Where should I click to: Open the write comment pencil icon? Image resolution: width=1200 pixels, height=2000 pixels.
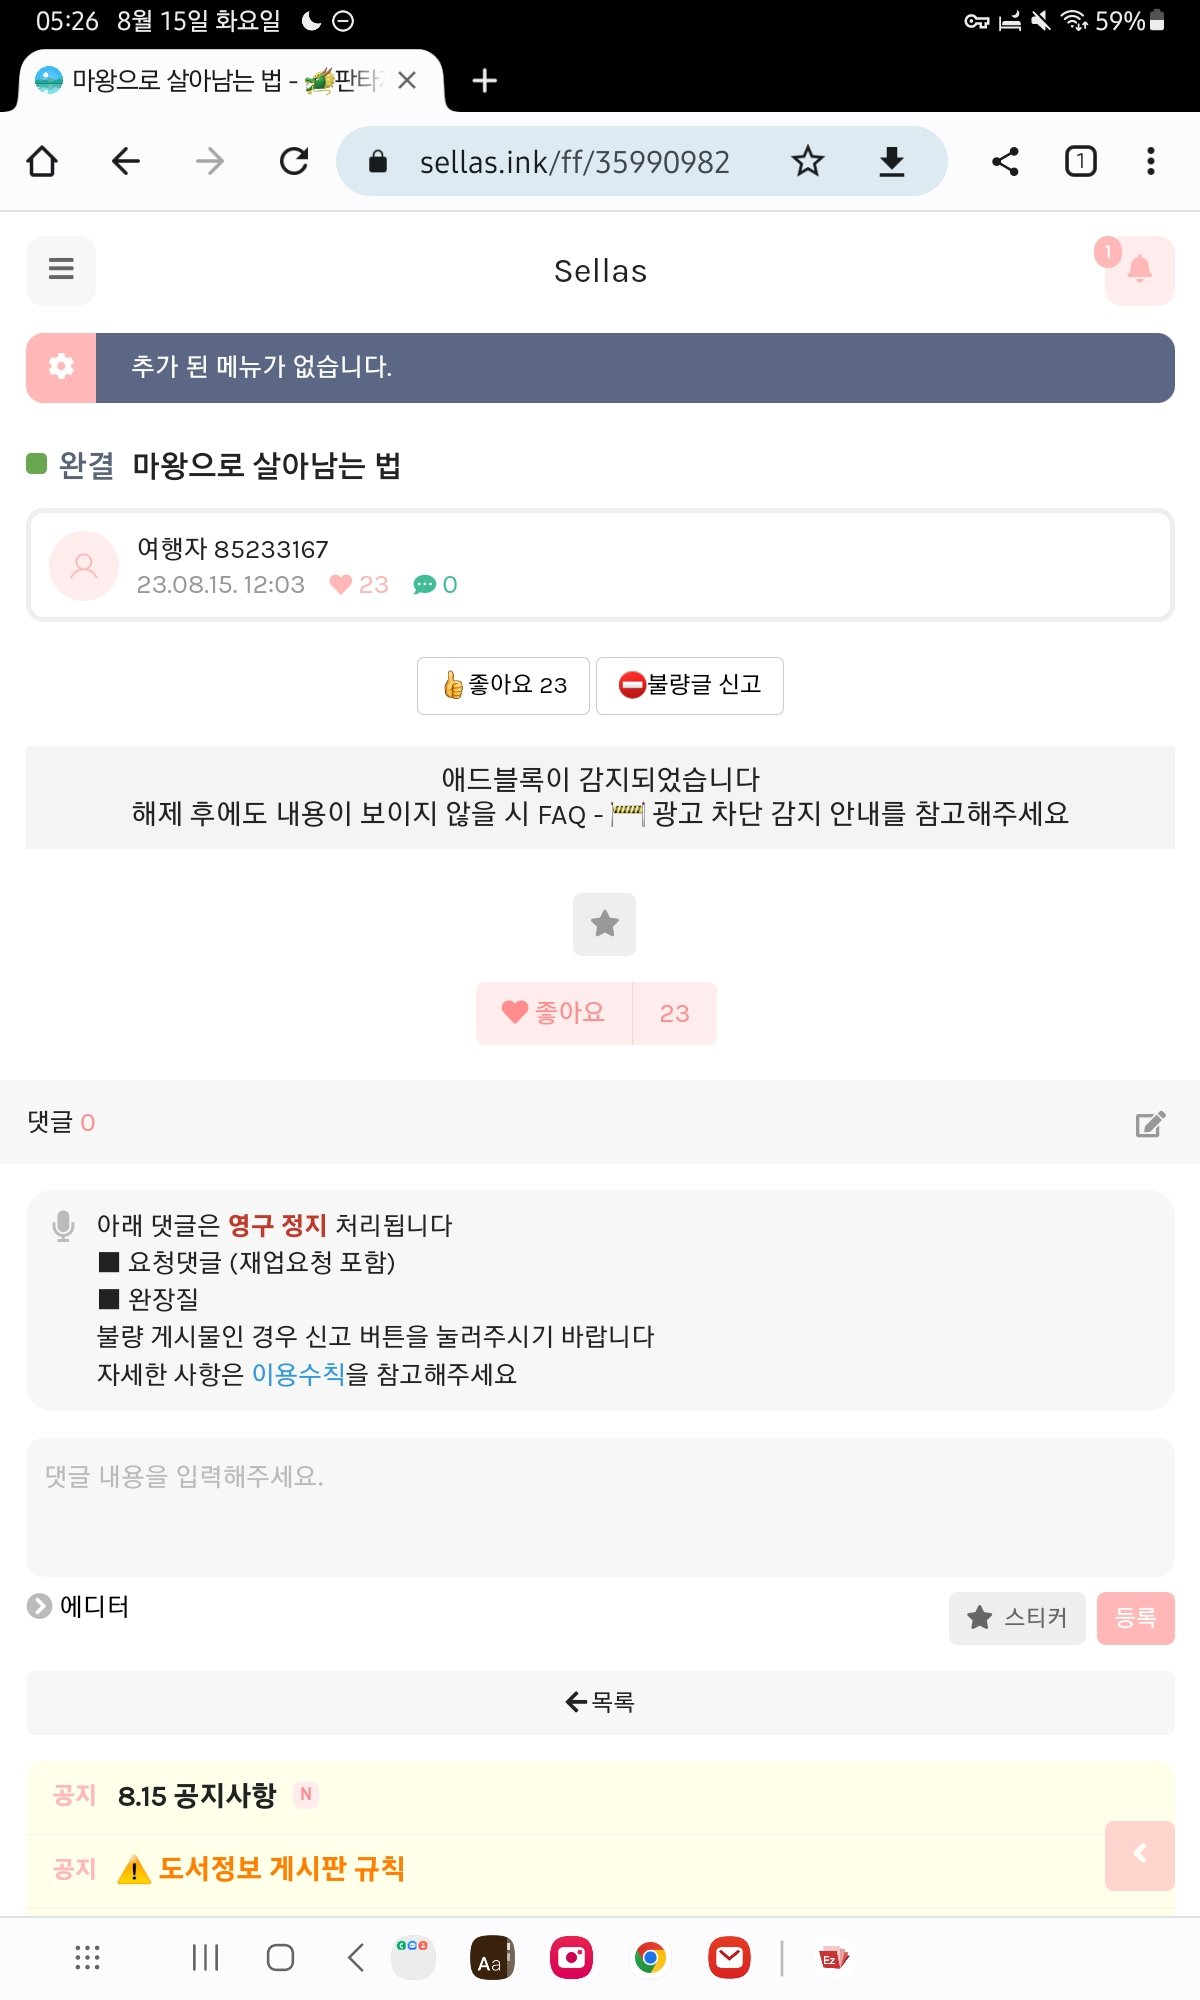click(x=1150, y=1124)
